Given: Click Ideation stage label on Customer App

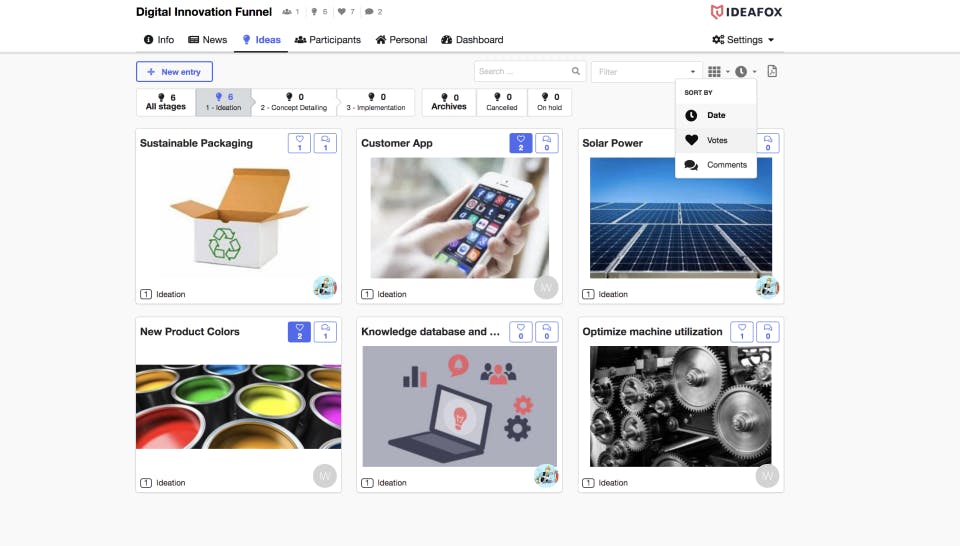Looking at the screenshot, I should [391, 294].
